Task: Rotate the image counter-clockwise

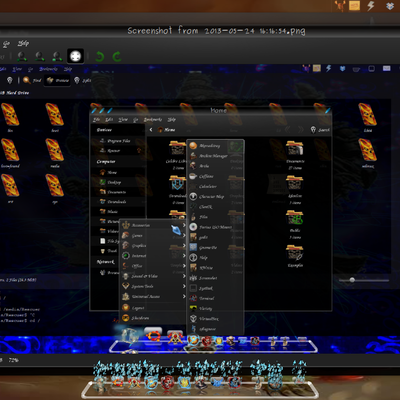Action: coord(99,57)
